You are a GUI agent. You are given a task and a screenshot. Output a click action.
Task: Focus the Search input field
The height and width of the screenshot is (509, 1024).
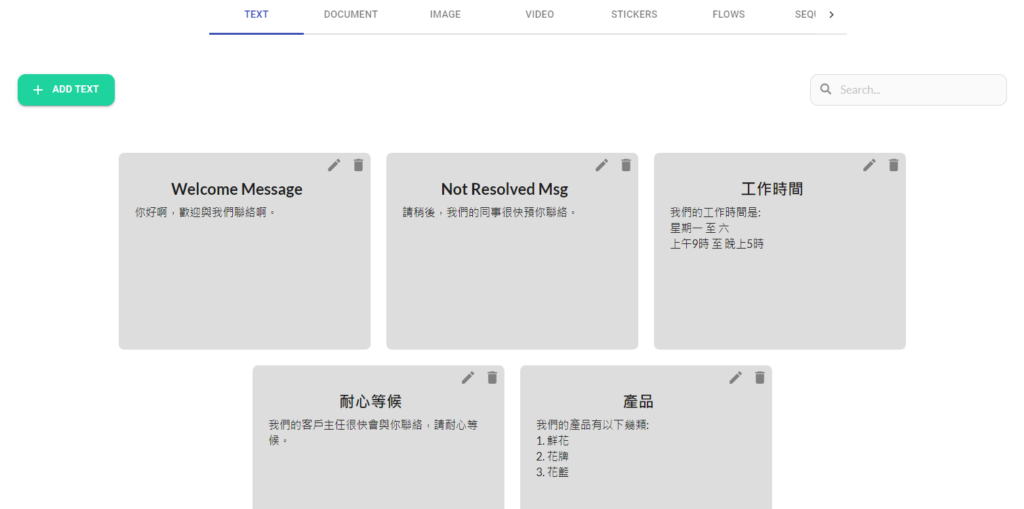click(918, 90)
